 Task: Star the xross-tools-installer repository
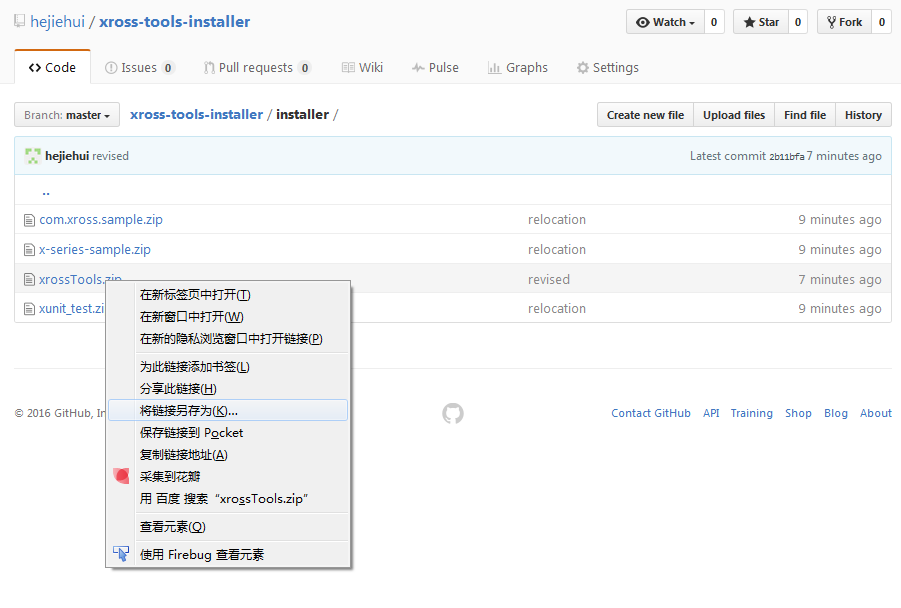[x=760, y=22]
